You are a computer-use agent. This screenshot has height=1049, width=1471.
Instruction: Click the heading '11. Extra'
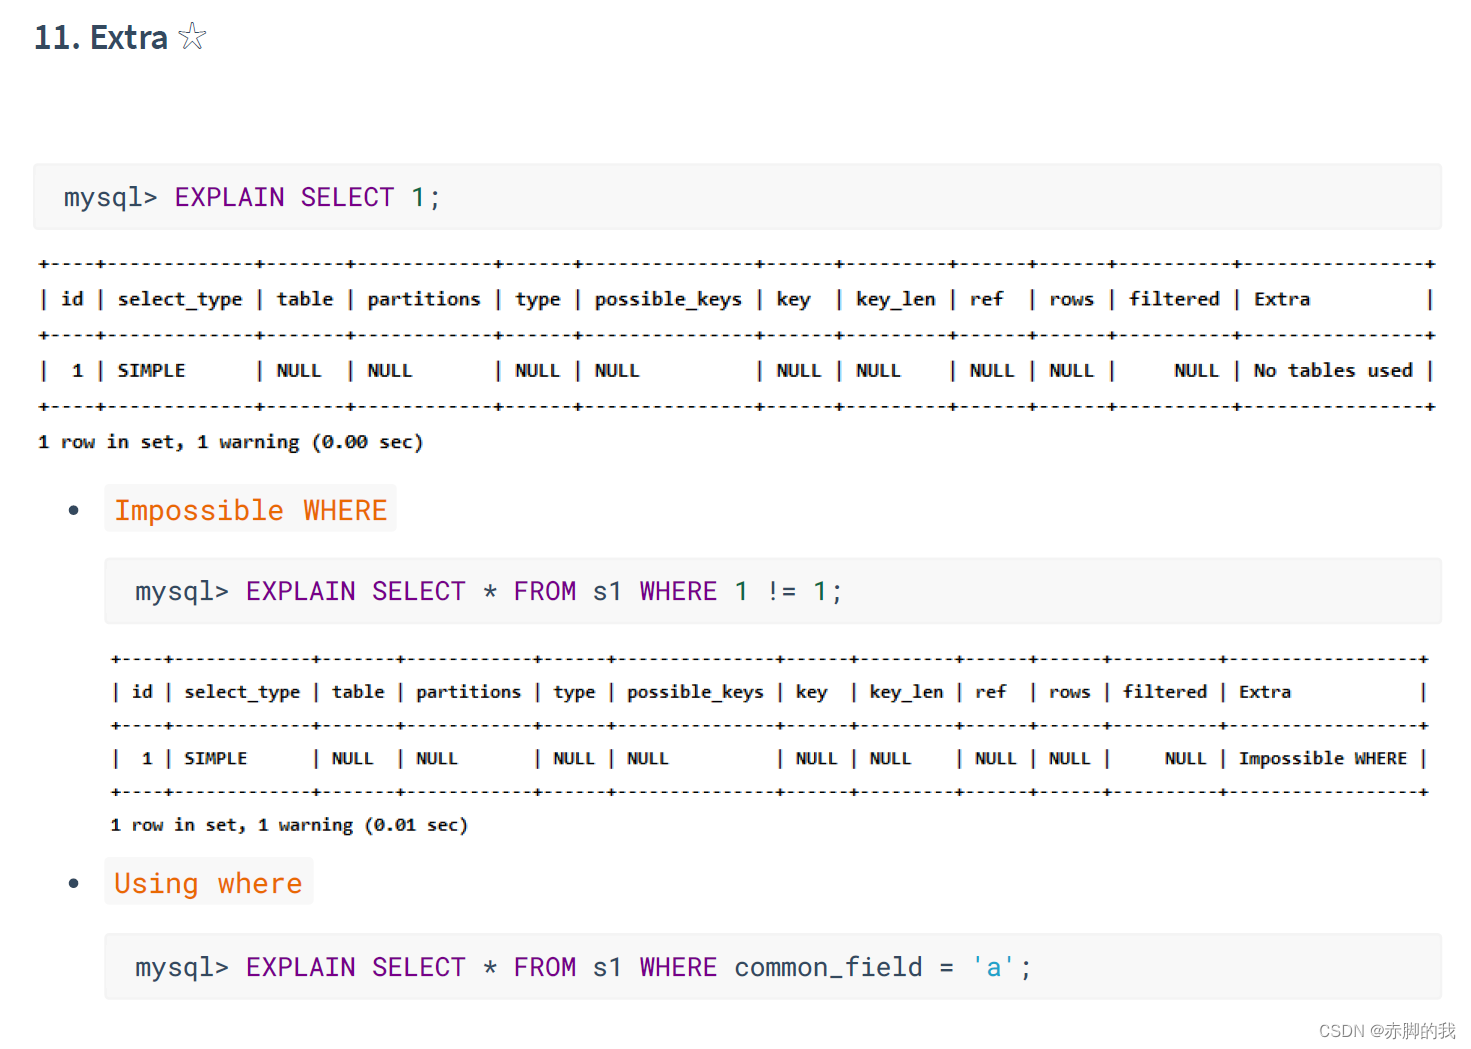101,38
